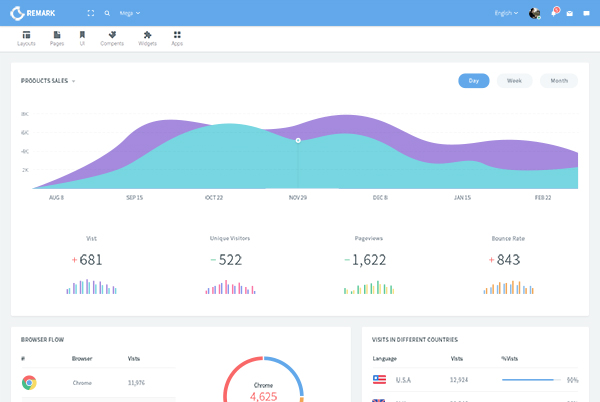Click the Remark logo icon
600x402 pixels.
coord(17,13)
